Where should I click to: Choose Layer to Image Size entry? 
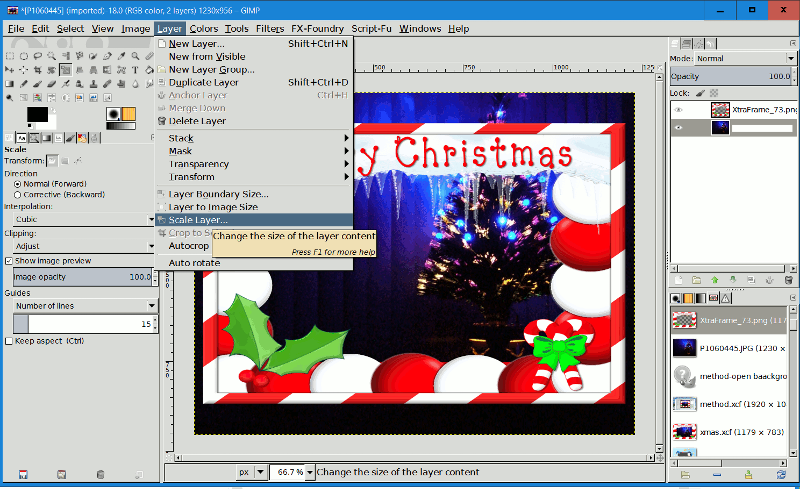253,207
